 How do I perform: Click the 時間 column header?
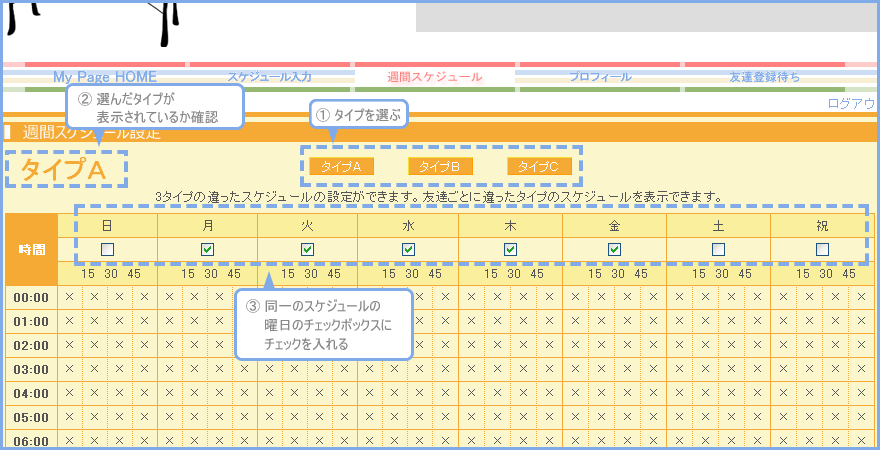pos(31,249)
